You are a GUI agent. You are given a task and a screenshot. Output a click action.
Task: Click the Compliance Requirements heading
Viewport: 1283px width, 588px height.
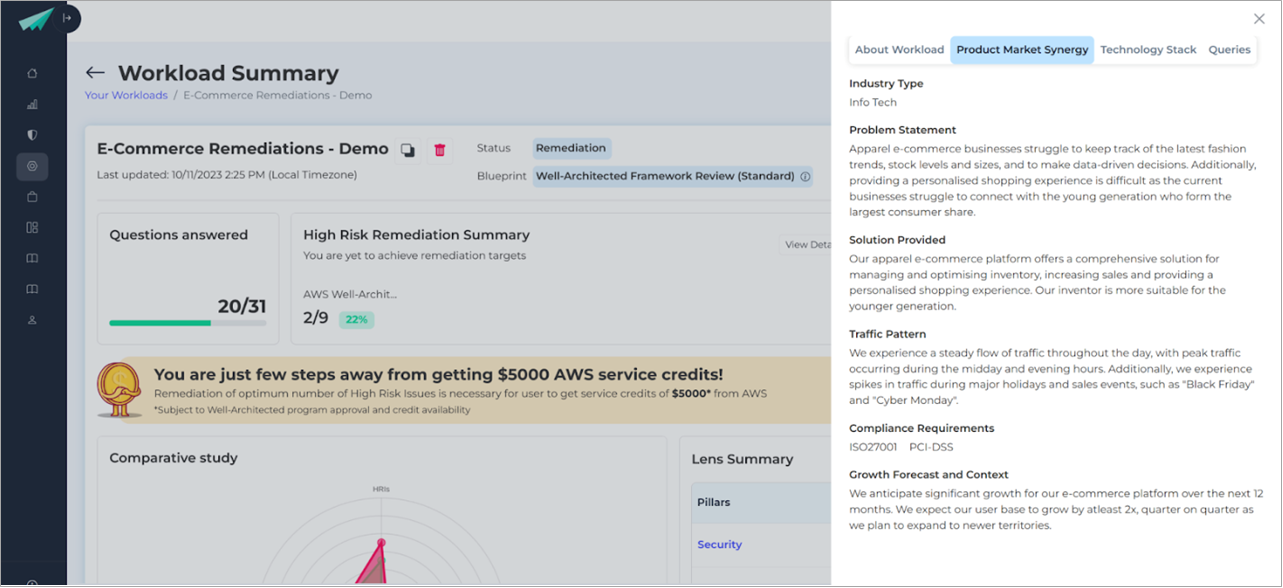(921, 428)
